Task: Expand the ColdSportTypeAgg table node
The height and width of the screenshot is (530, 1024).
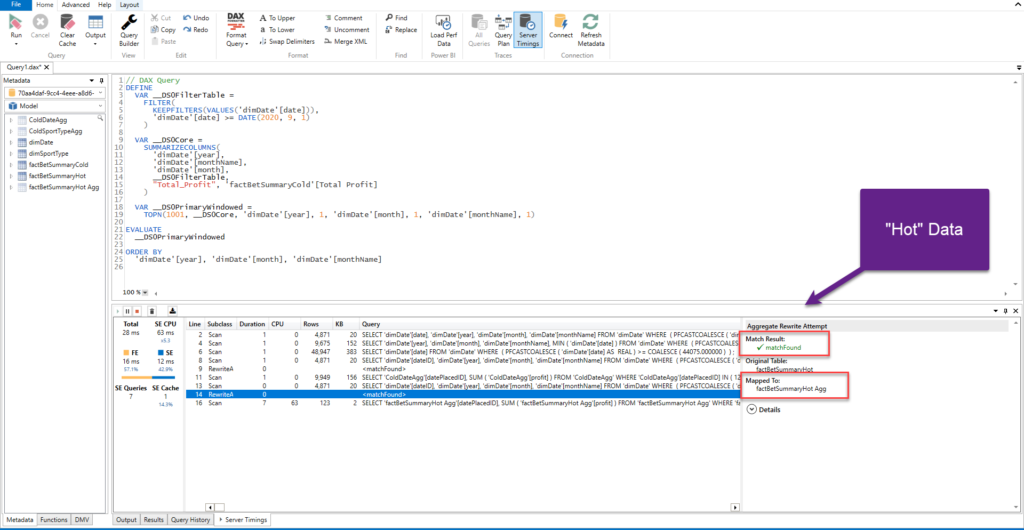Action: pyautogui.click(x=10, y=131)
